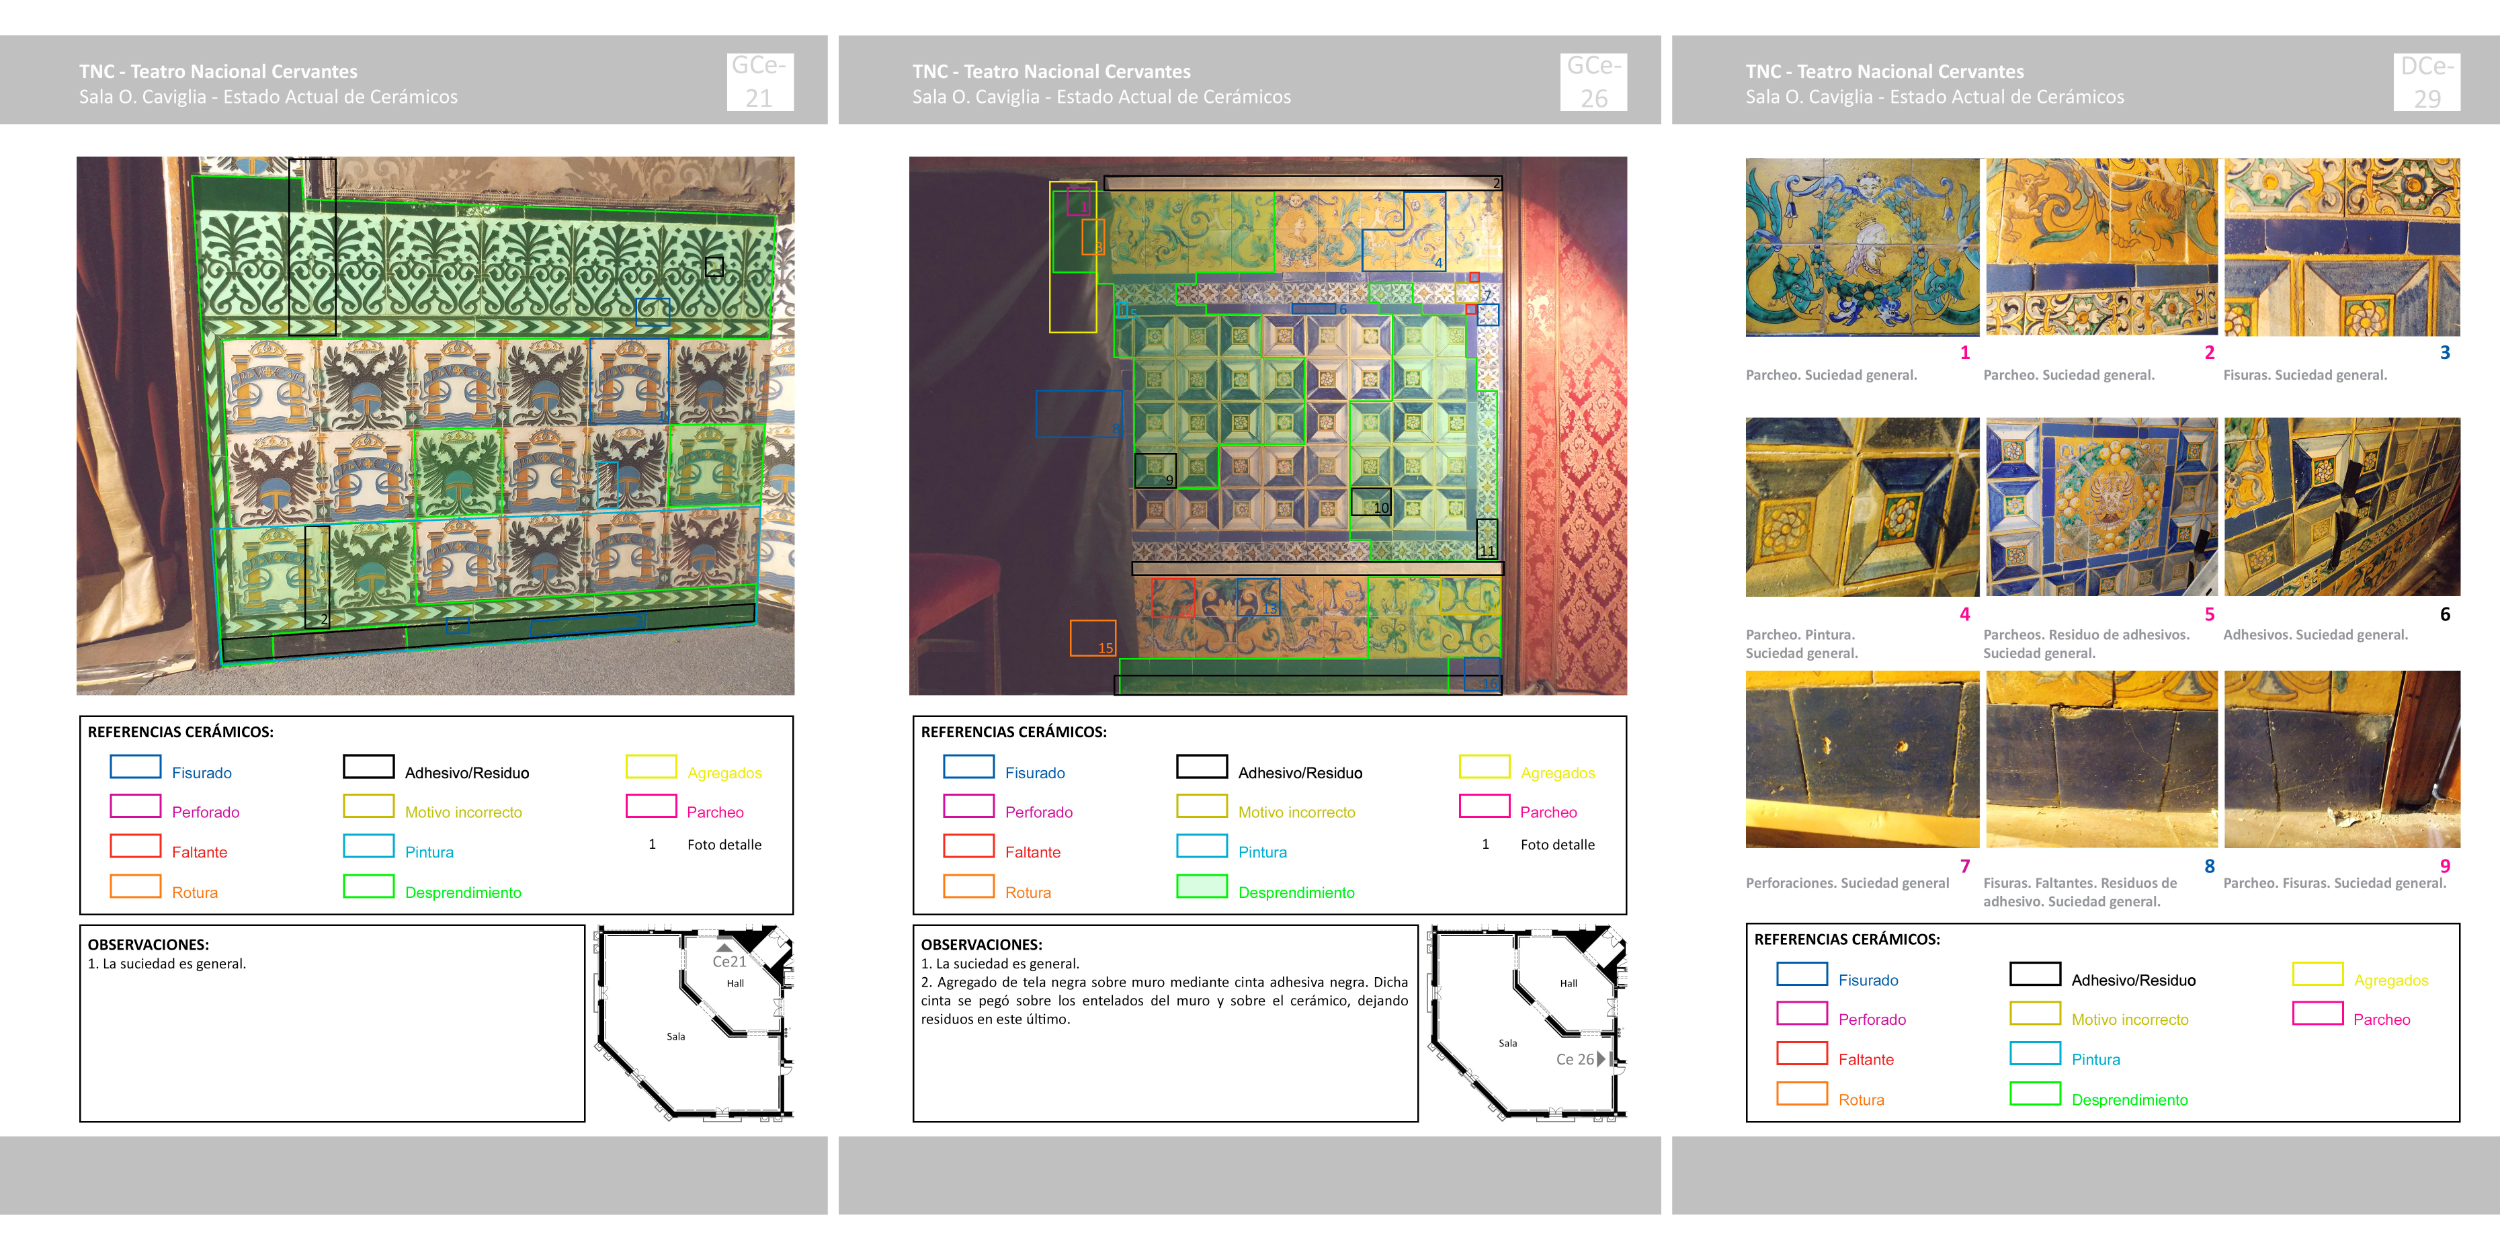Click detail photo number 7 on DCe-29 page
The height and width of the screenshot is (1250, 2500).
tap(1862, 759)
